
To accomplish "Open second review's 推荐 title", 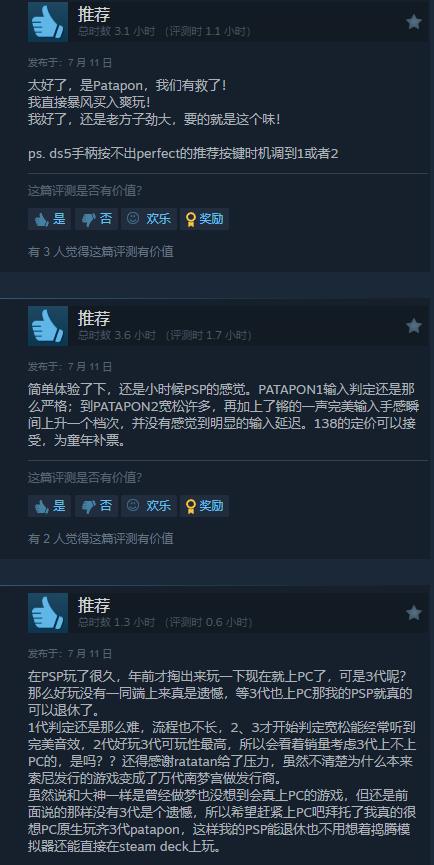I will click(94, 318).
